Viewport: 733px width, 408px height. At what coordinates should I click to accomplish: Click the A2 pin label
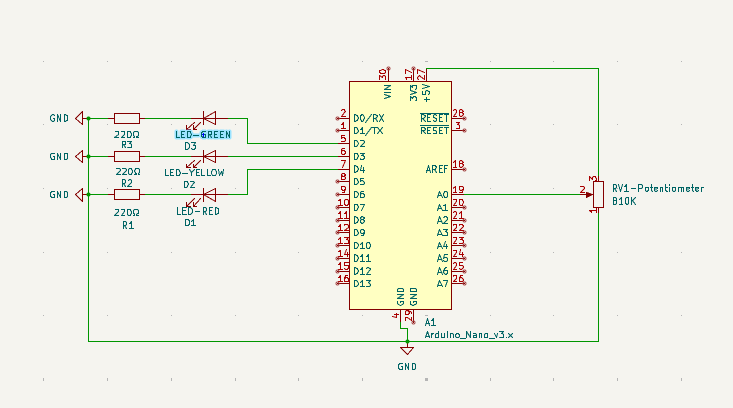443,220
